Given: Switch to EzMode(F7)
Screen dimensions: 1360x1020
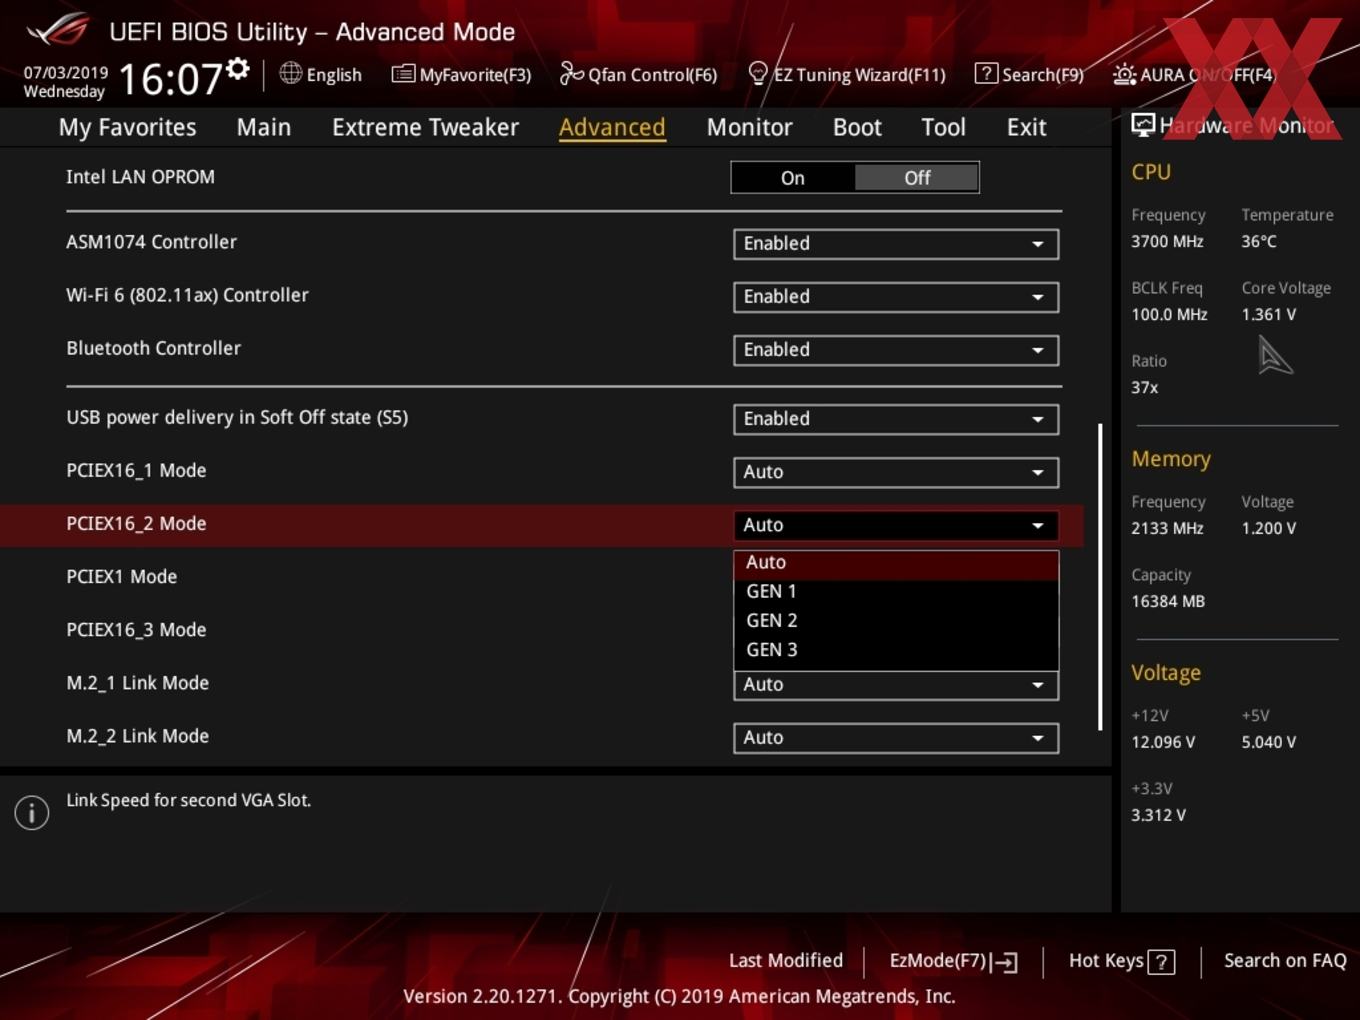Looking at the screenshot, I should click(953, 961).
